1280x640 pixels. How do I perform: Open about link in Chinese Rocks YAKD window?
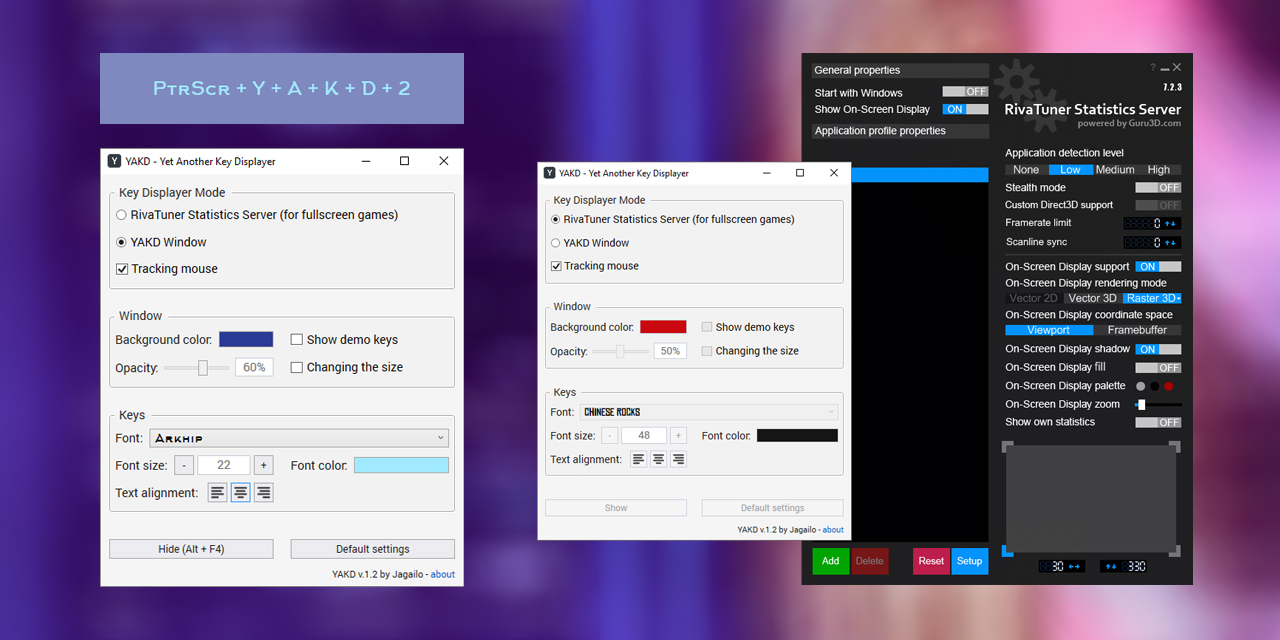click(833, 530)
